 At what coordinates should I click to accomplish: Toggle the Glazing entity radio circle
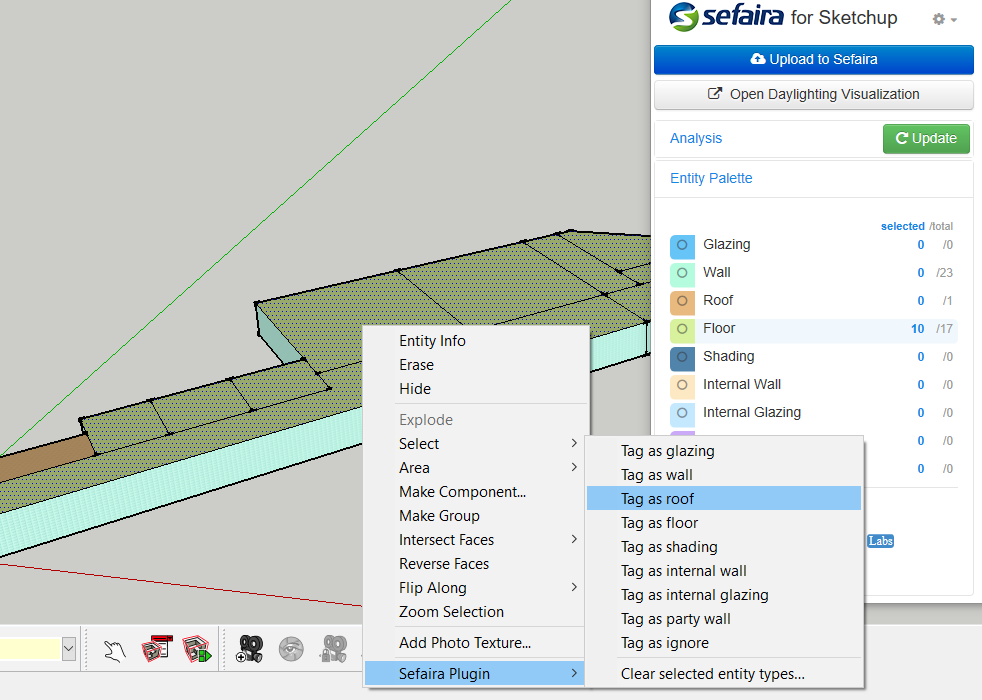pyautogui.click(x=682, y=245)
